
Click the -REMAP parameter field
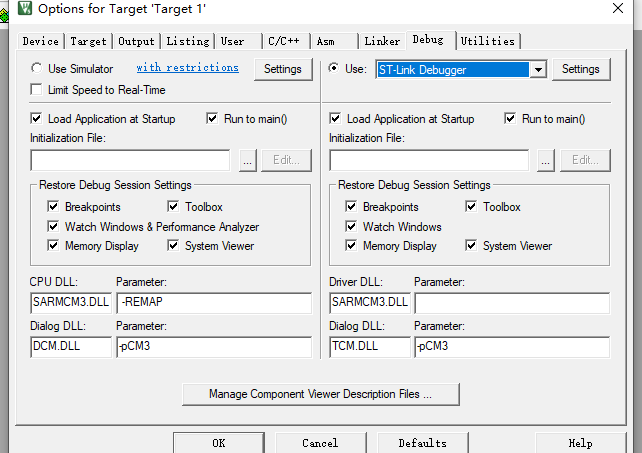pos(214,303)
